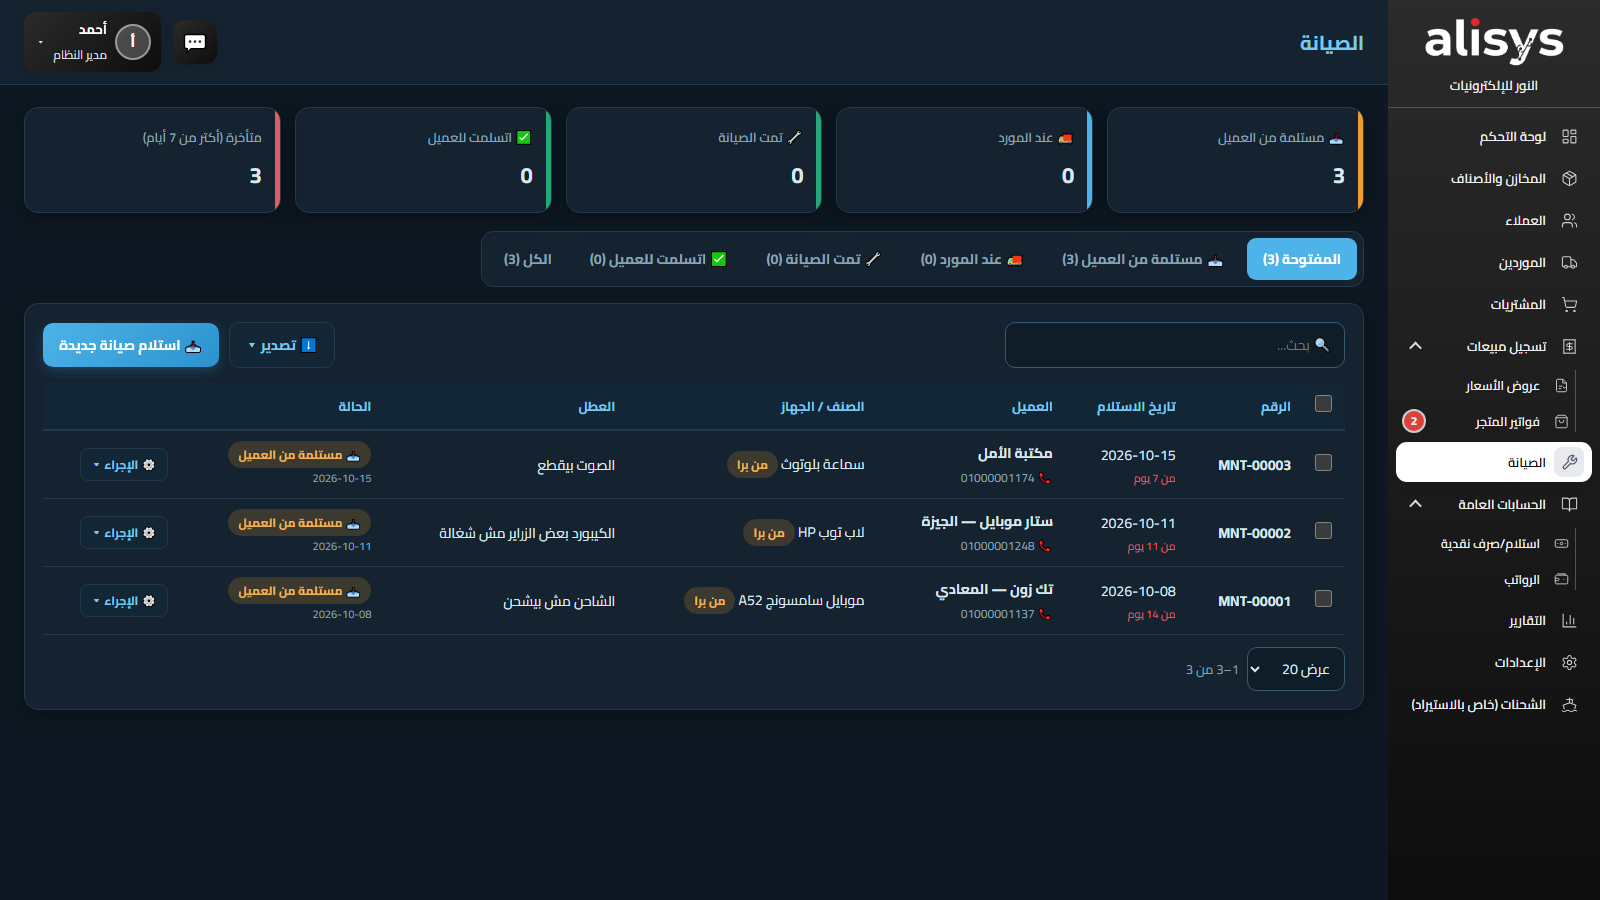
Task: Click phone icon for 01000001174
Action: pos(1045,479)
